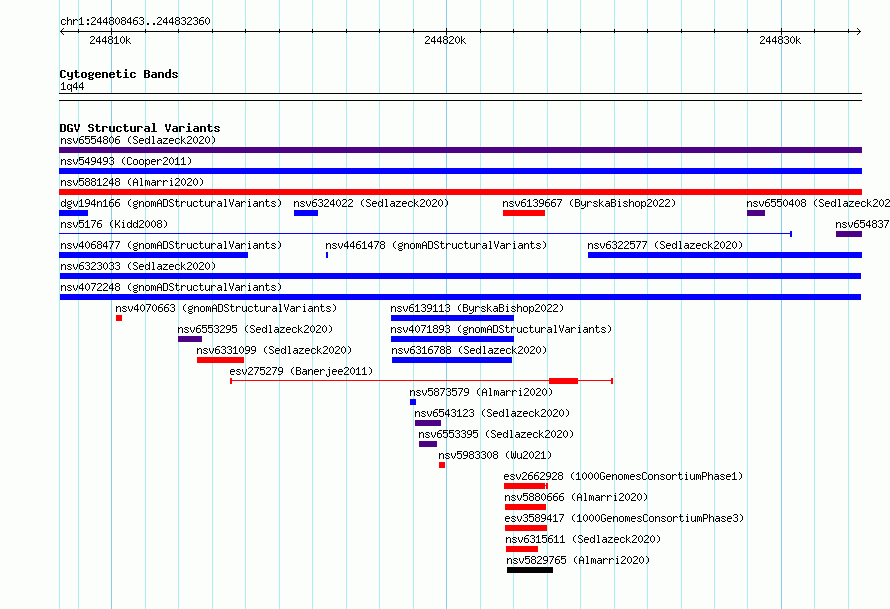Open nsv4072248 gnomAD label
The width and height of the screenshot is (890, 609).
pyautogui.click(x=171, y=287)
